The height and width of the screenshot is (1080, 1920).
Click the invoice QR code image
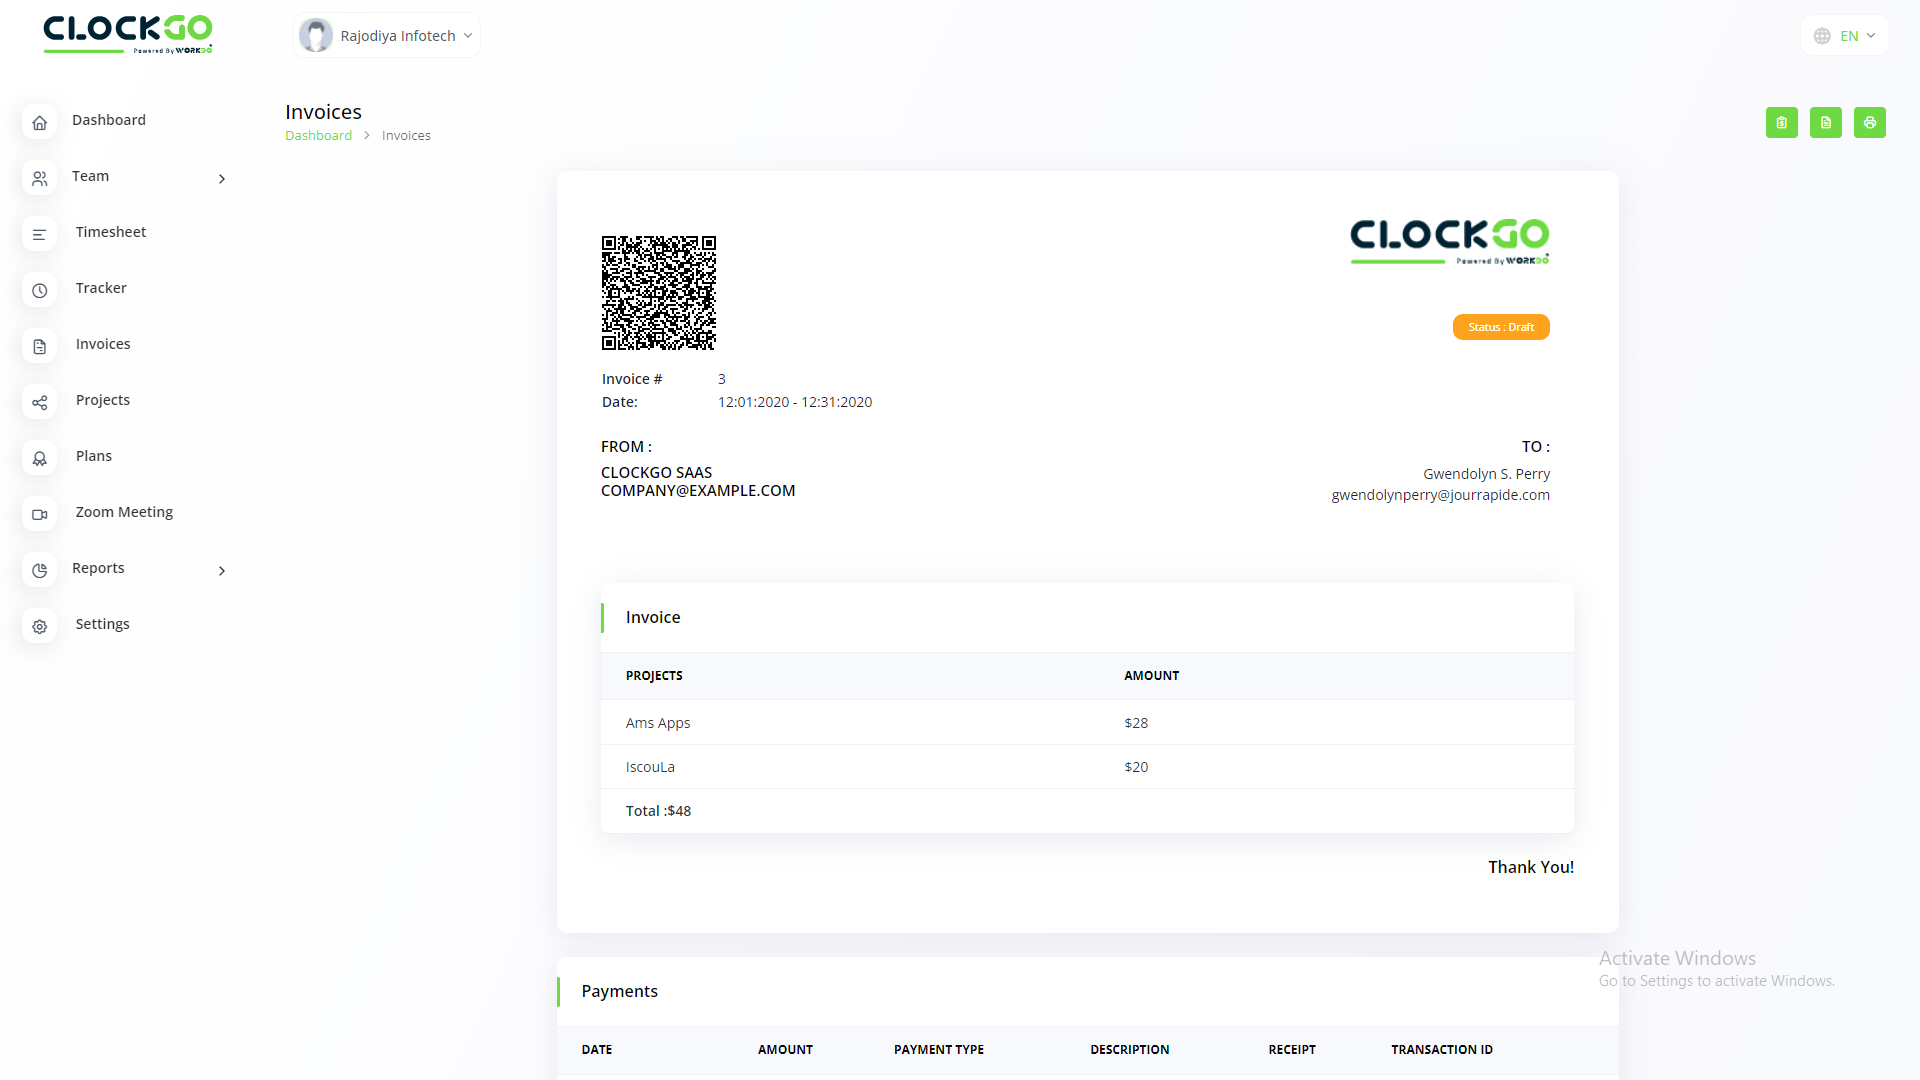pos(658,293)
